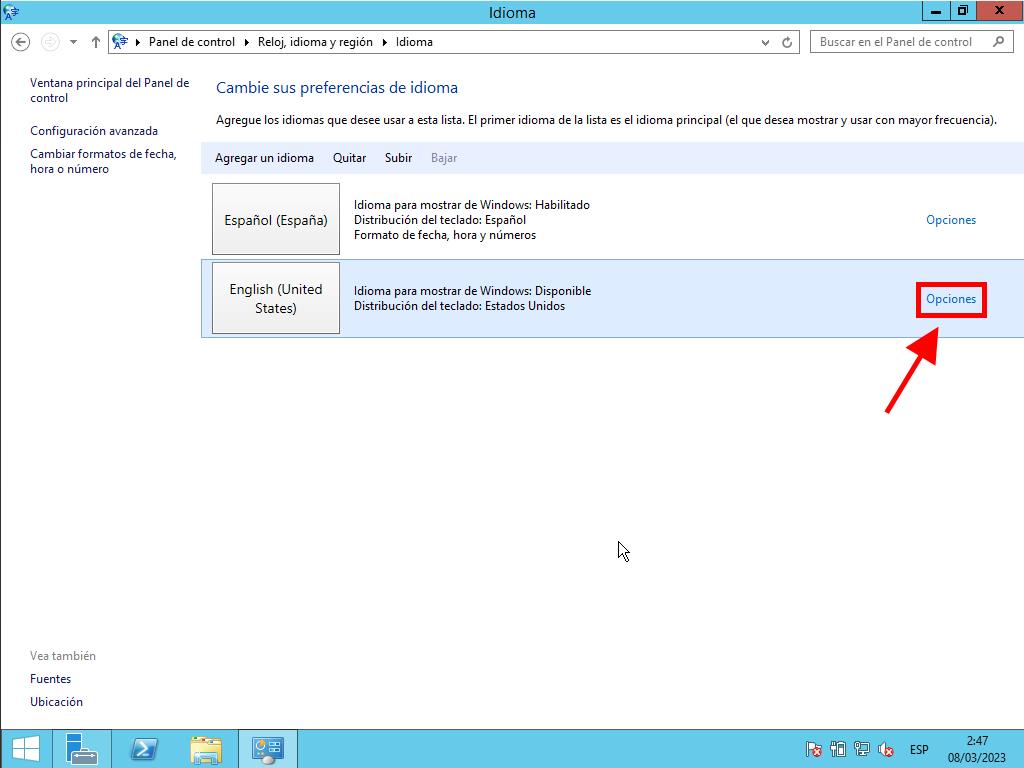Click the Up one level arrow

[x=96, y=42]
